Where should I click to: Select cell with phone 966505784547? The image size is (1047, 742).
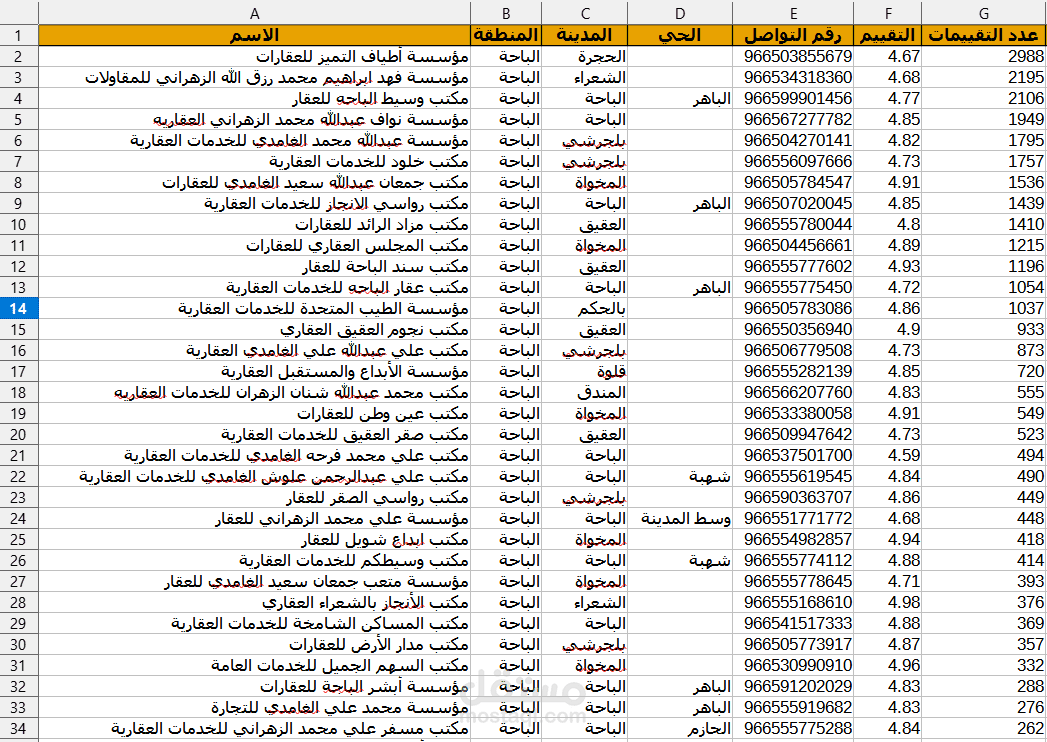(x=793, y=182)
